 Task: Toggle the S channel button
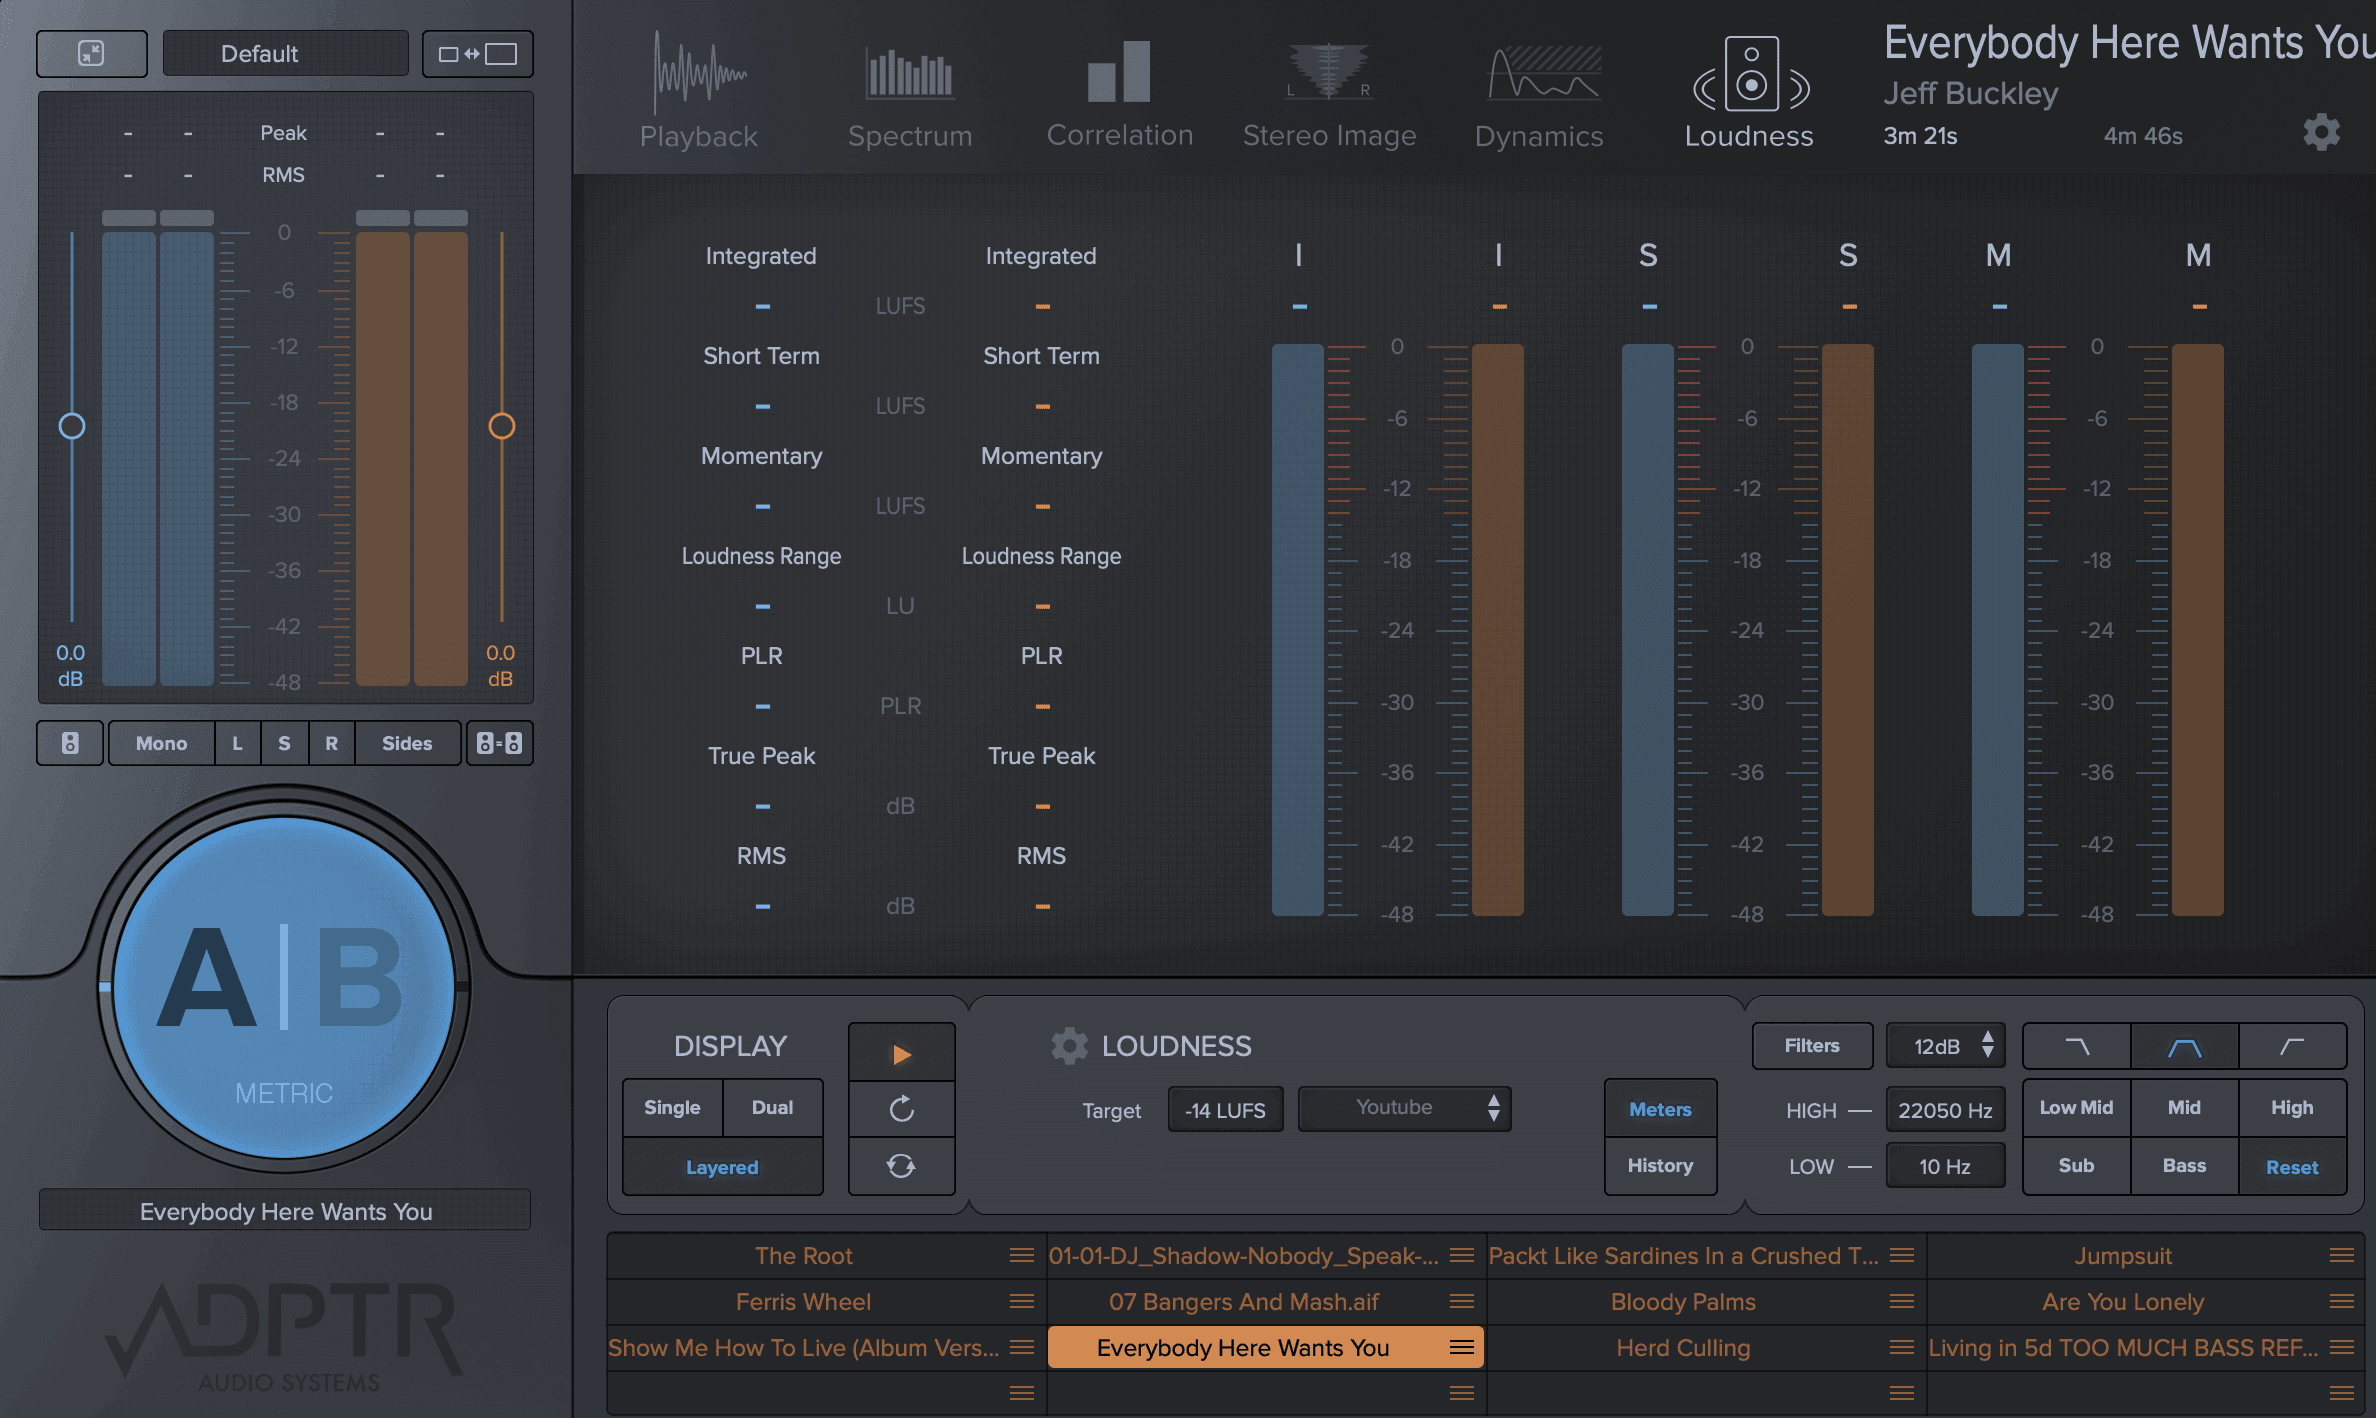284,743
